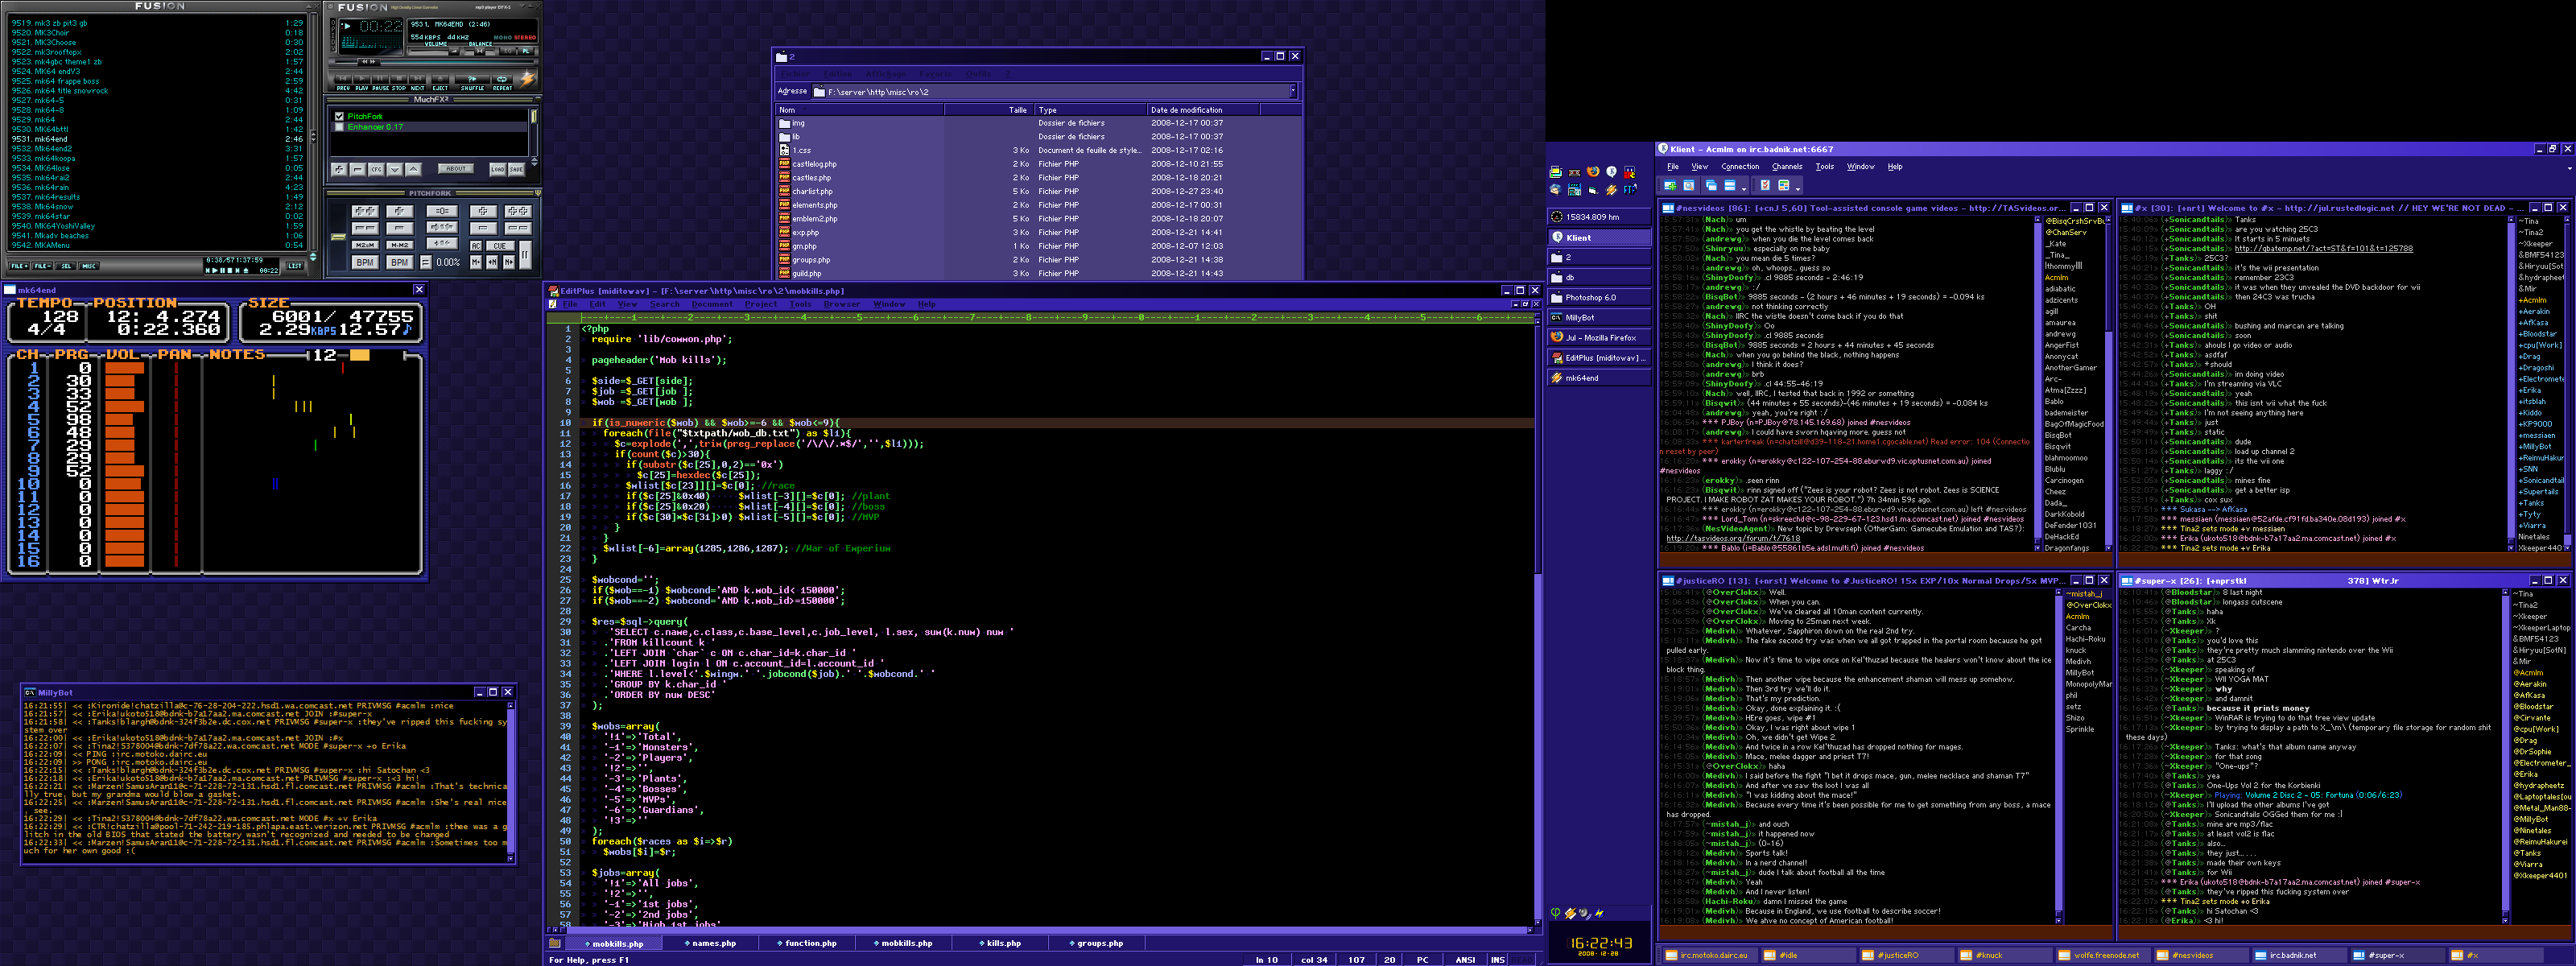2576x966 pixels.
Task: Click the FTP icon in quick launch area
Action: tap(1630, 190)
